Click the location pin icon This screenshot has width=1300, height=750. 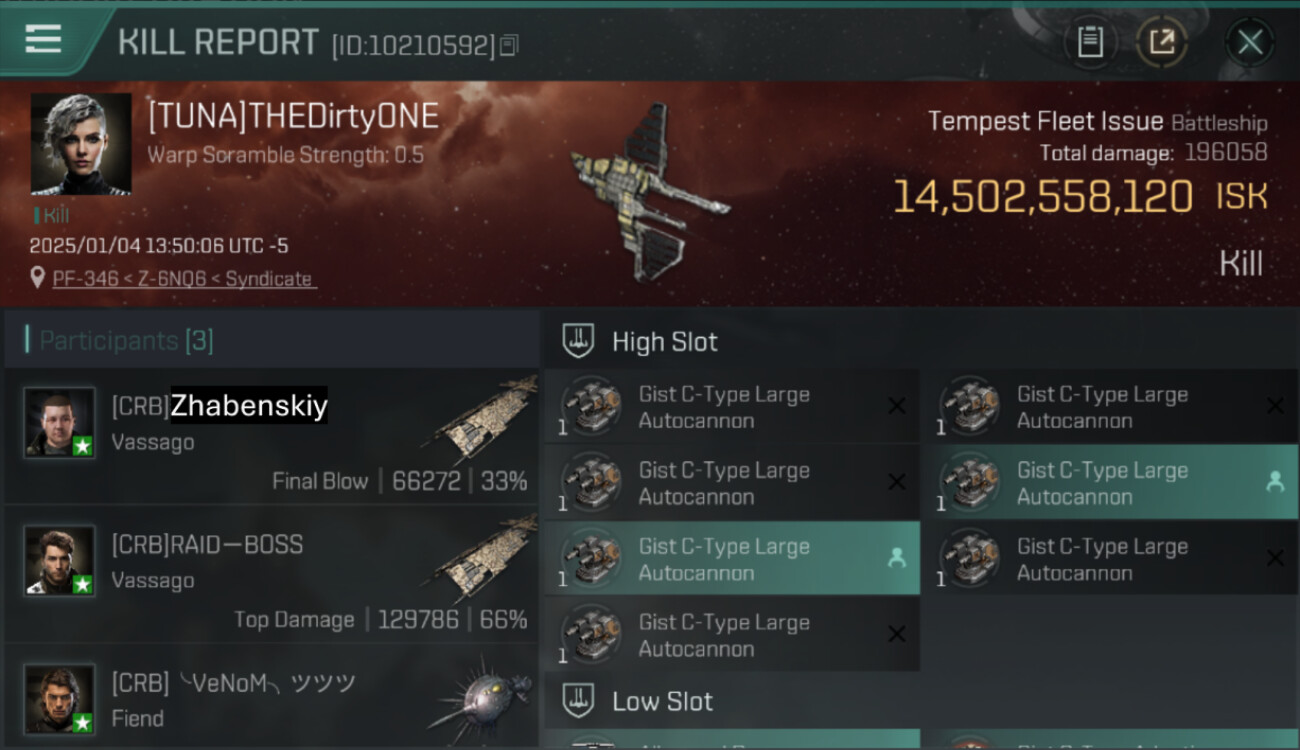38,278
